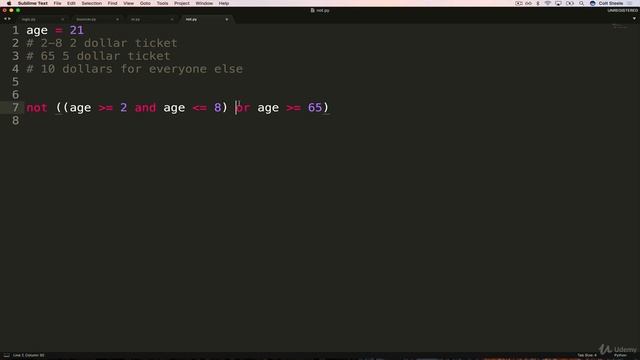Image resolution: width=640 pixels, height=360 pixels.
Task: Open the tab list dropdown arrow
Action: (634, 19)
